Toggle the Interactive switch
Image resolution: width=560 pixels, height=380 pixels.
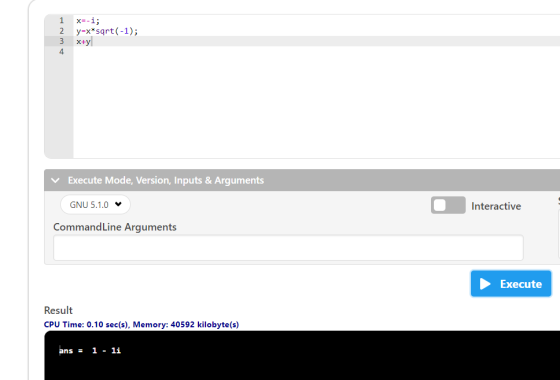pyautogui.click(x=448, y=205)
